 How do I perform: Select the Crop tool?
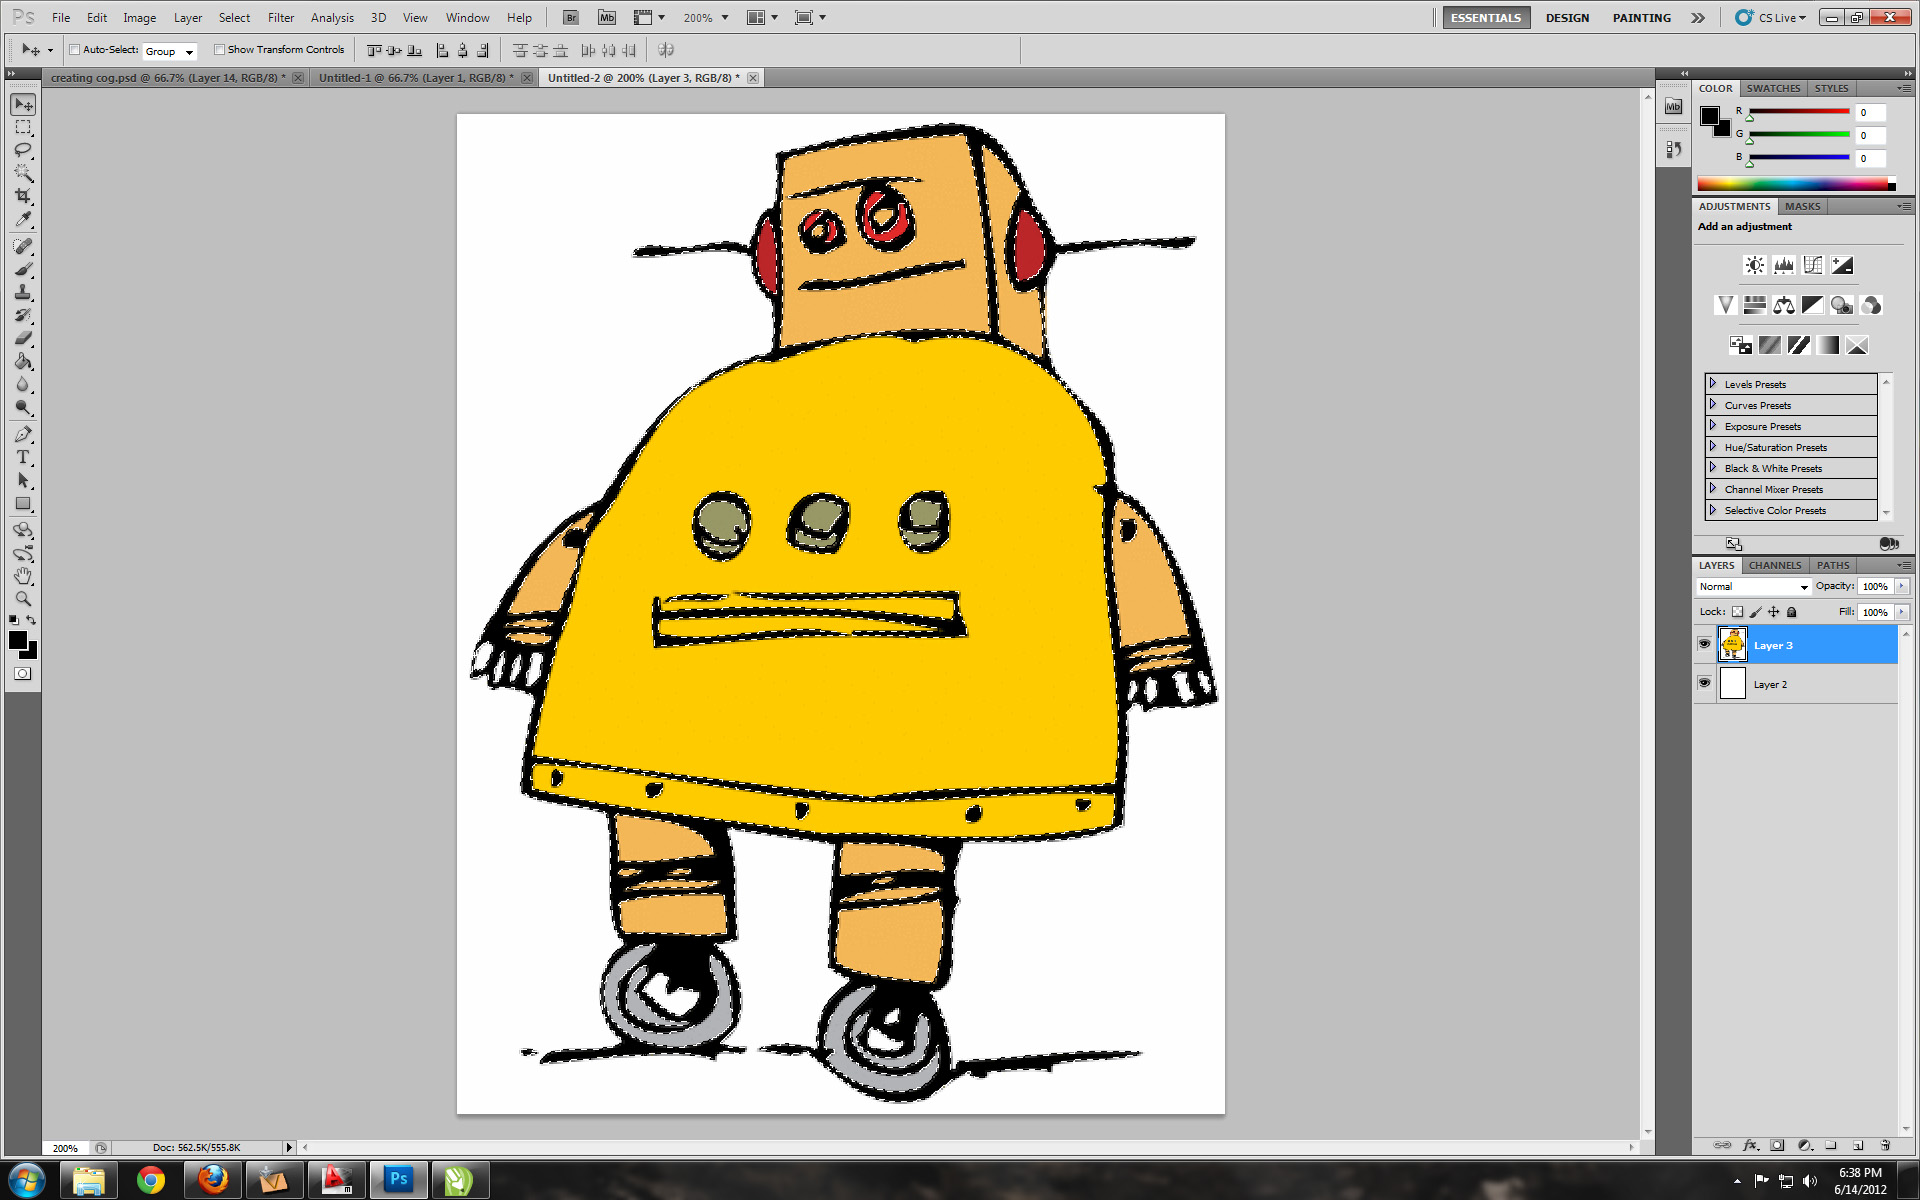tap(23, 196)
